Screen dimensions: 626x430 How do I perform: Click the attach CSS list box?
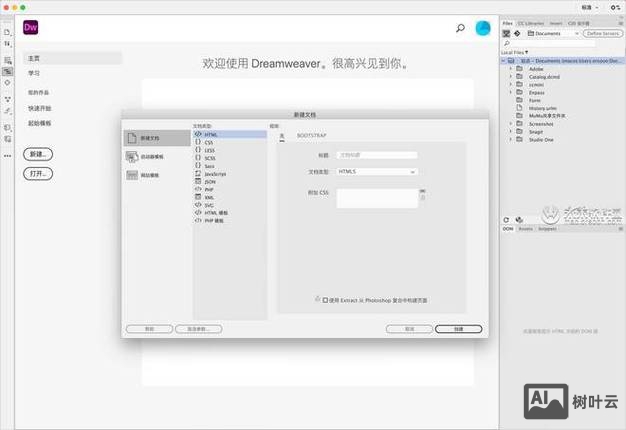click(x=377, y=198)
